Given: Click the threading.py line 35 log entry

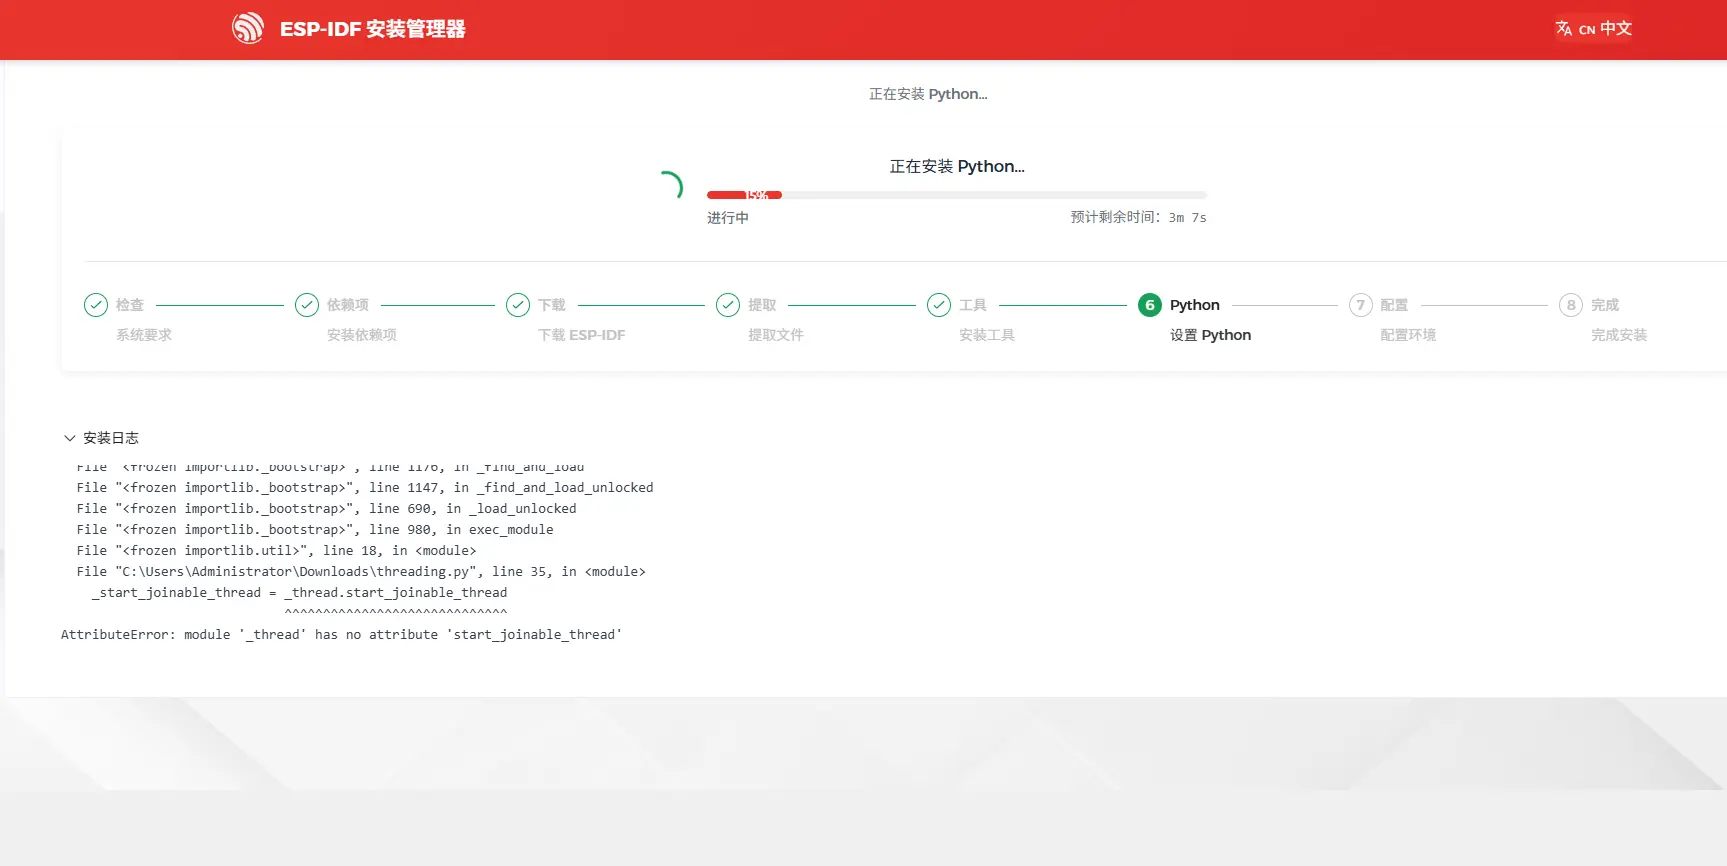Looking at the screenshot, I should [361, 572].
